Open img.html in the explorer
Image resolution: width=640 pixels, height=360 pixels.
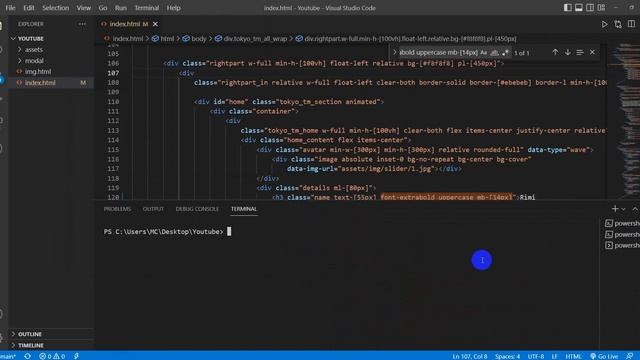pos(51,71)
